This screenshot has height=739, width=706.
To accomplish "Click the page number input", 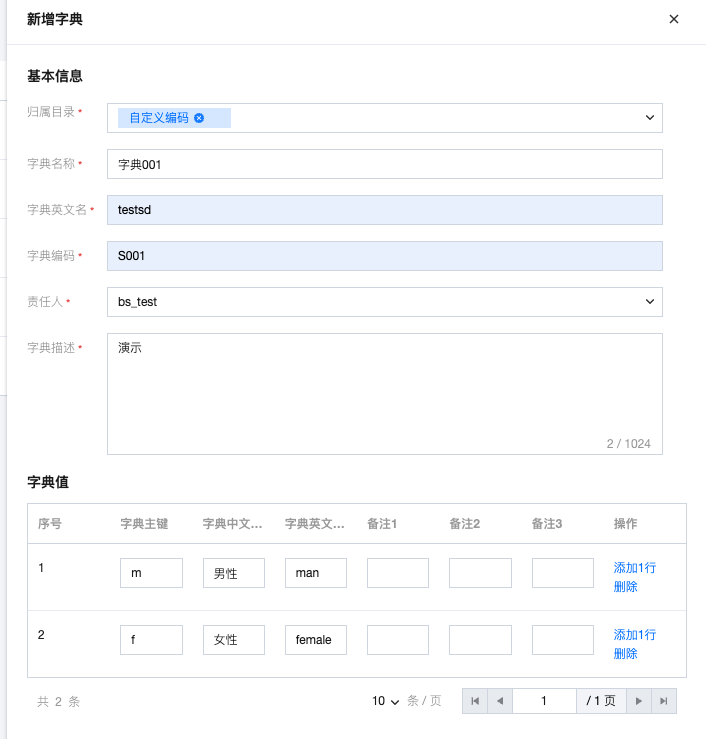I will click(x=544, y=701).
